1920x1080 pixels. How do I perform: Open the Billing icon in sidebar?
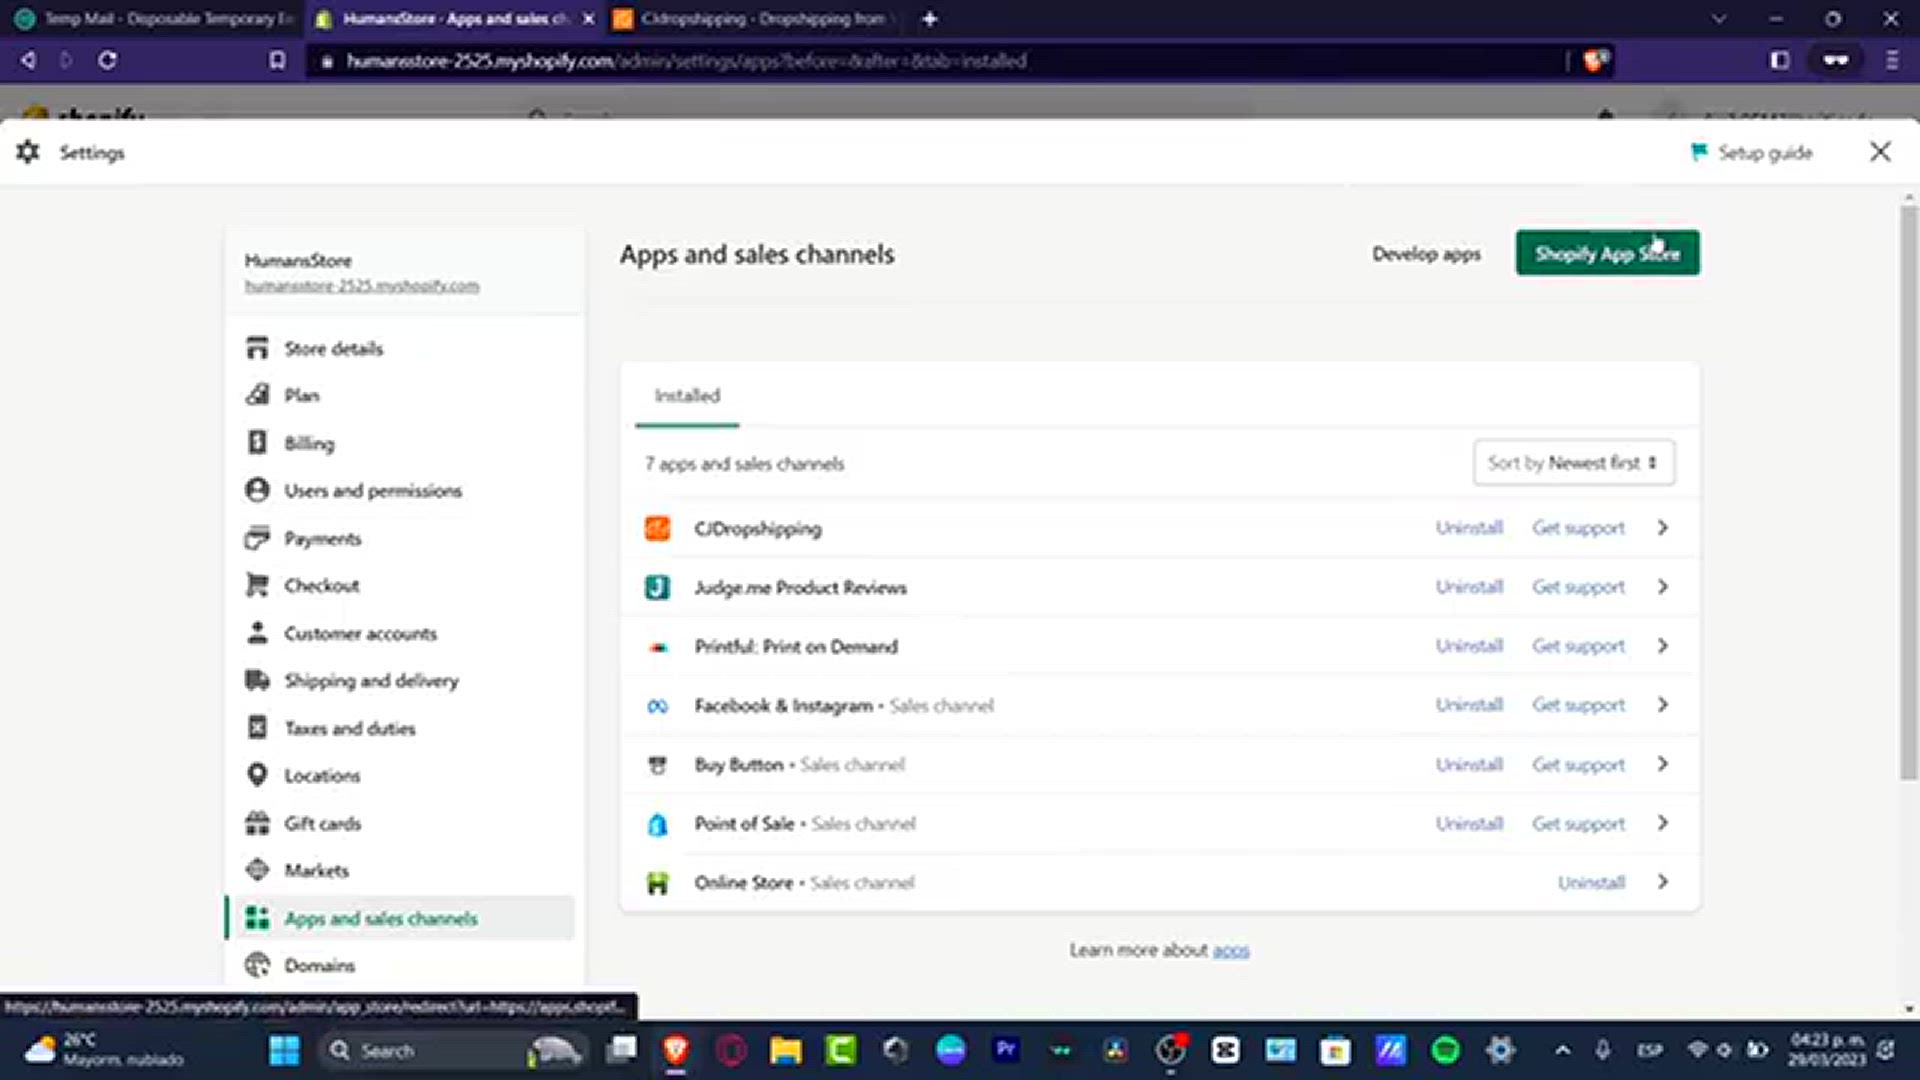(x=257, y=442)
